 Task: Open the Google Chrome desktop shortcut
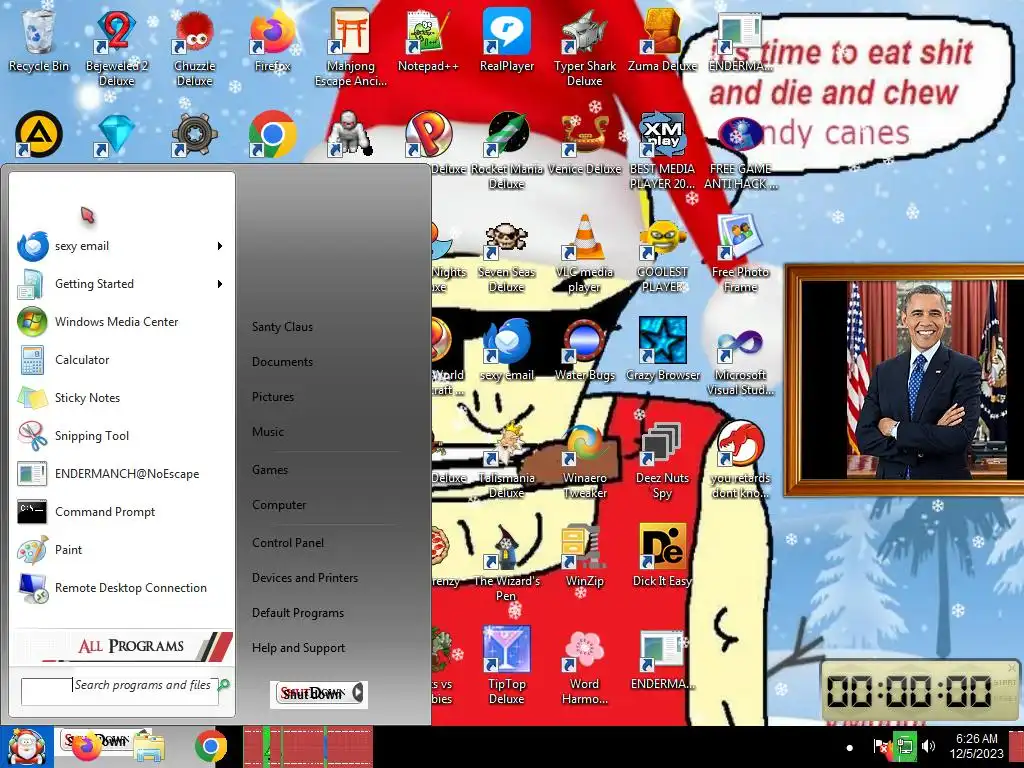tap(272, 134)
